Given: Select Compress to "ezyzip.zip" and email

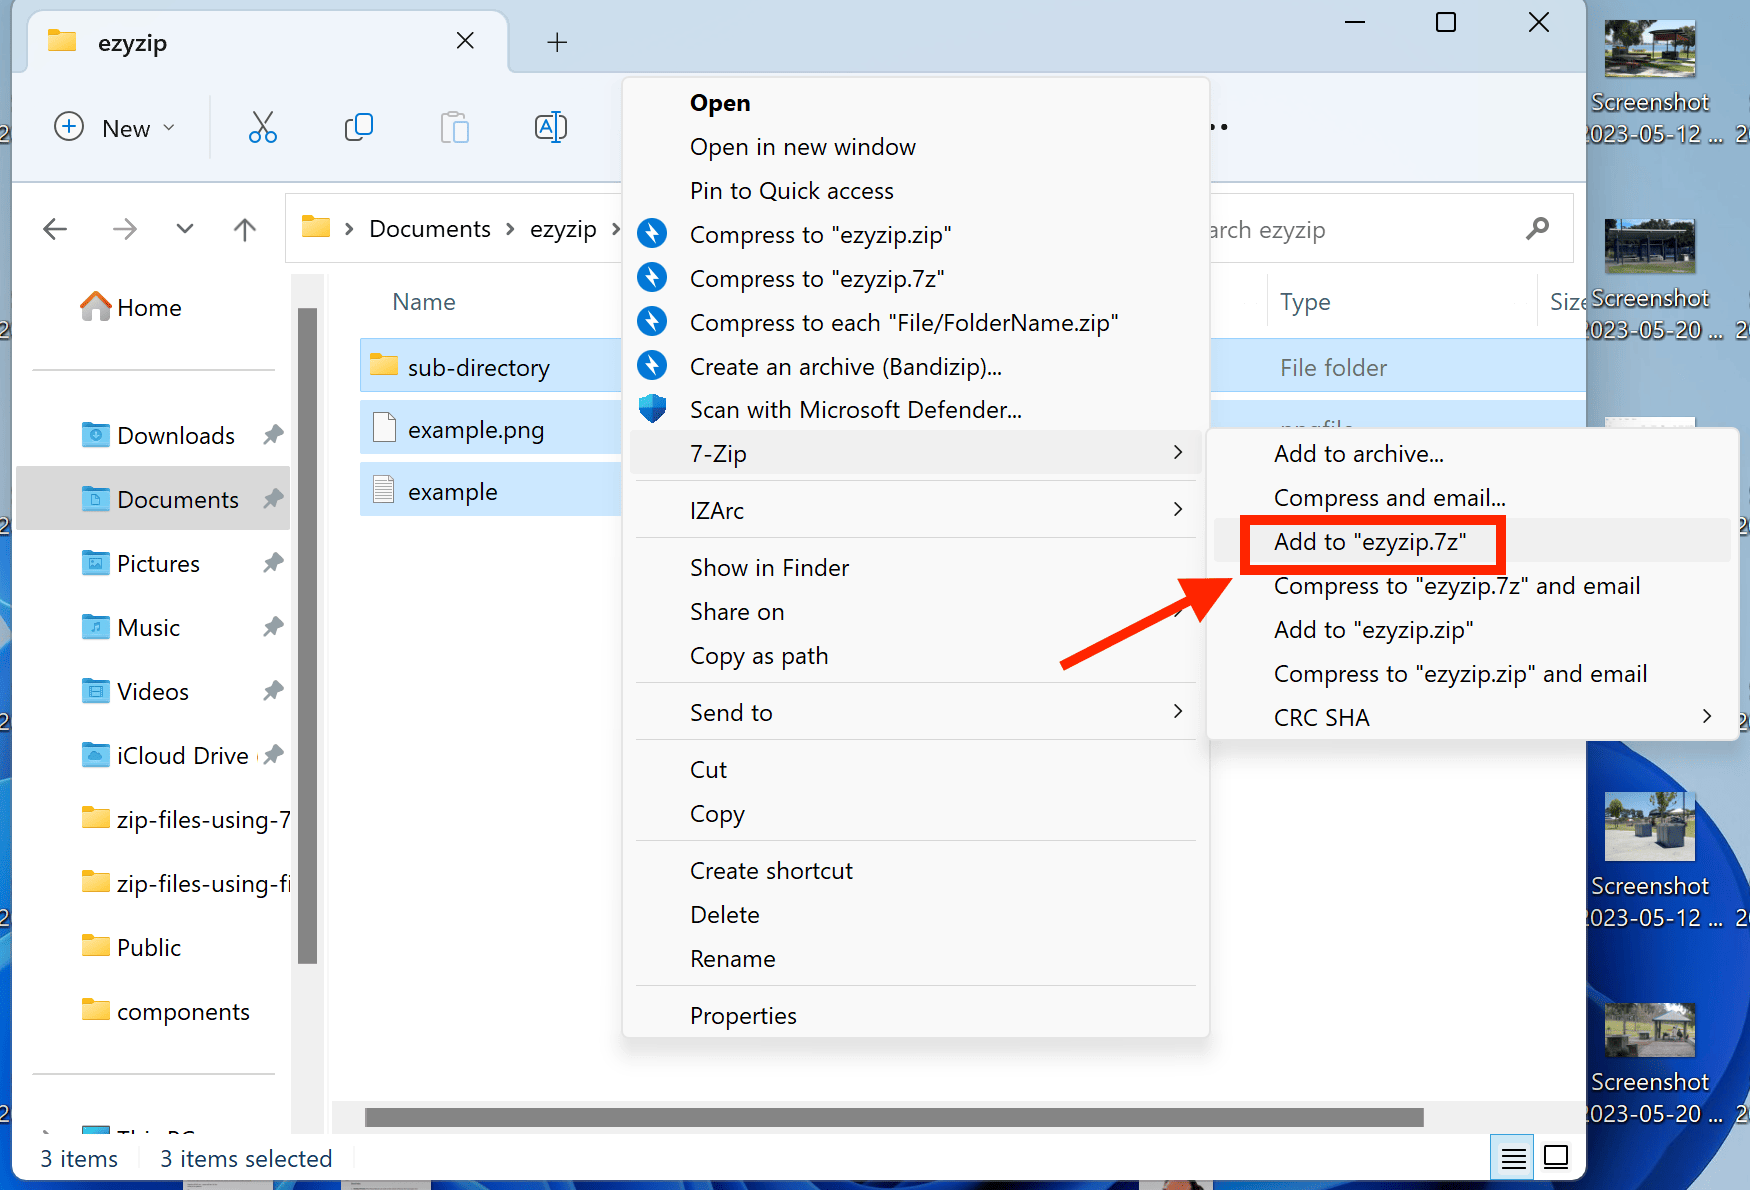Looking at the screenshot, I should tap(1459, 673).
